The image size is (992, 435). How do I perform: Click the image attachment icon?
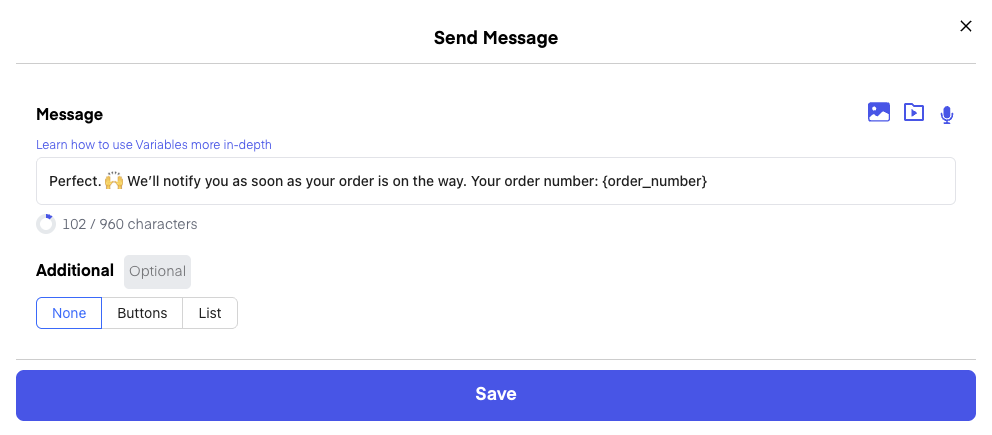[x=879, y=113]
